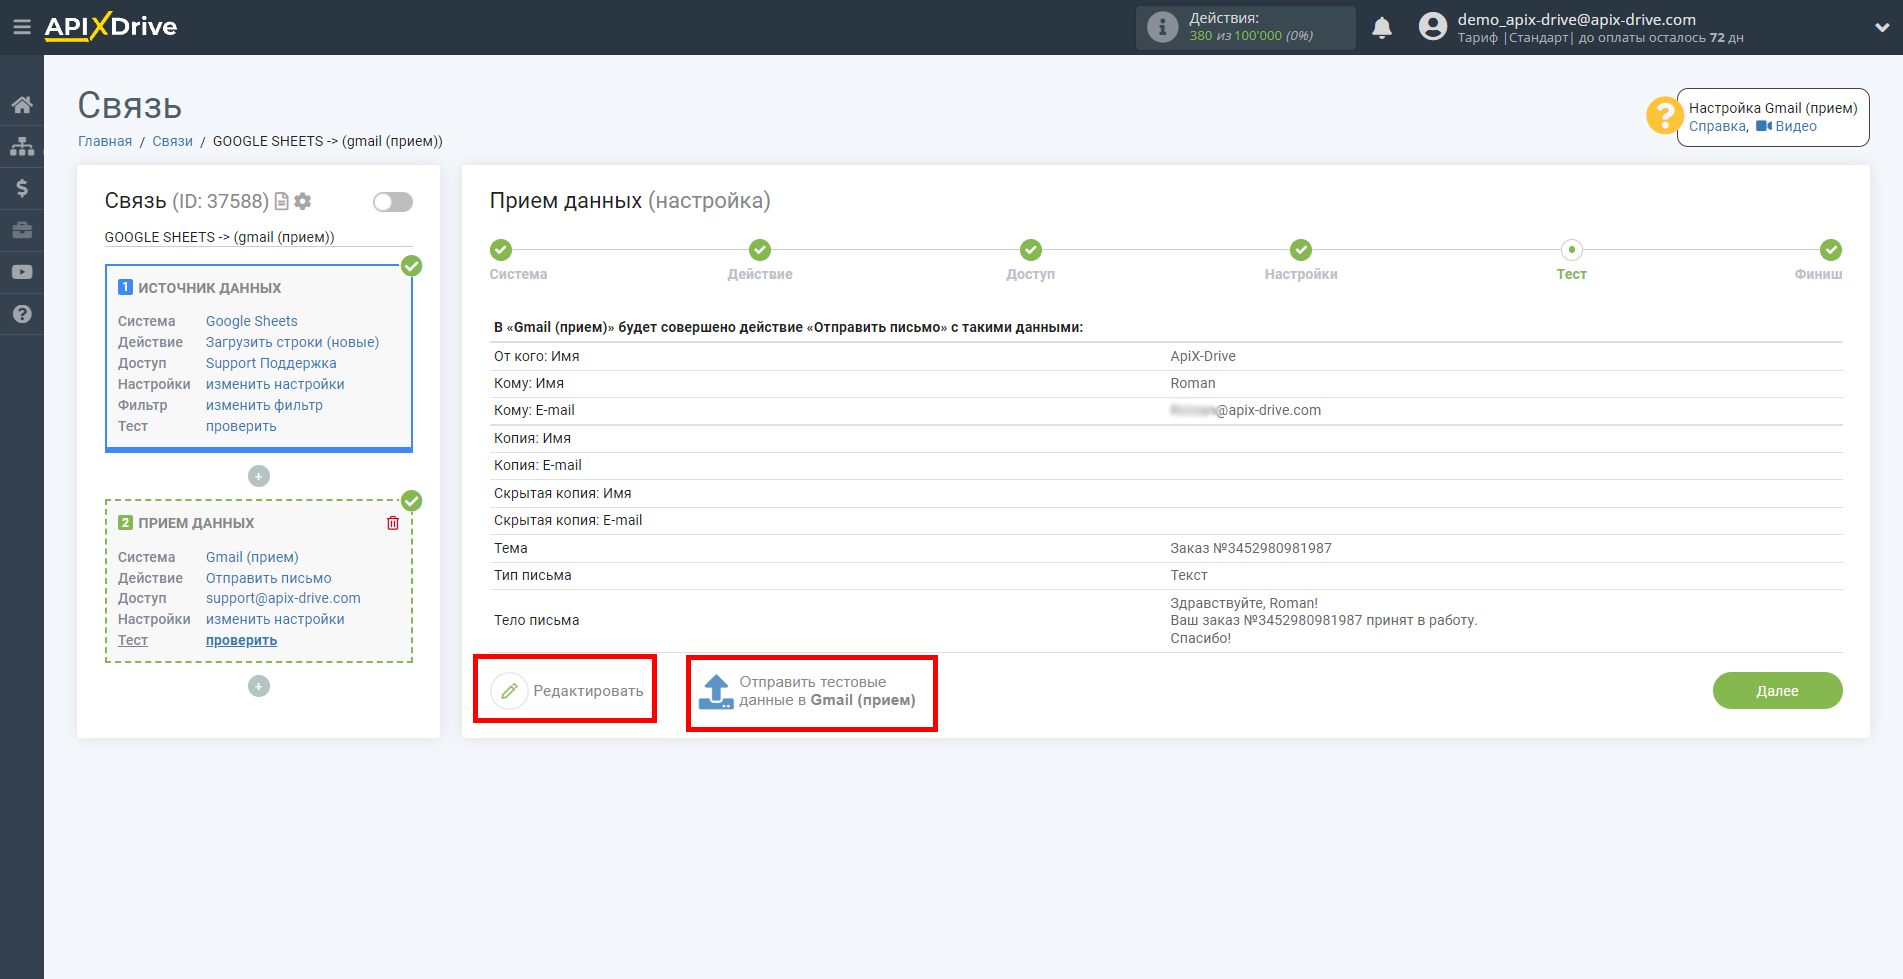Delete the Прием данных block trash icon
Image resolution: width=1903 pixels, height=979 pixels.
[393, 523]
